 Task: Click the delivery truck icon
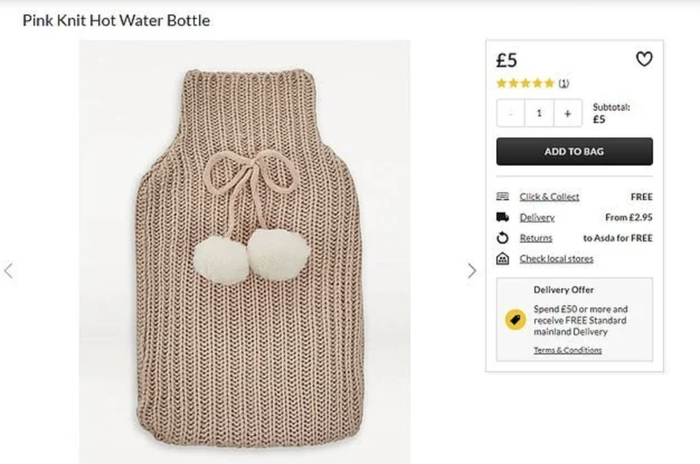click(x=502, y=217)
